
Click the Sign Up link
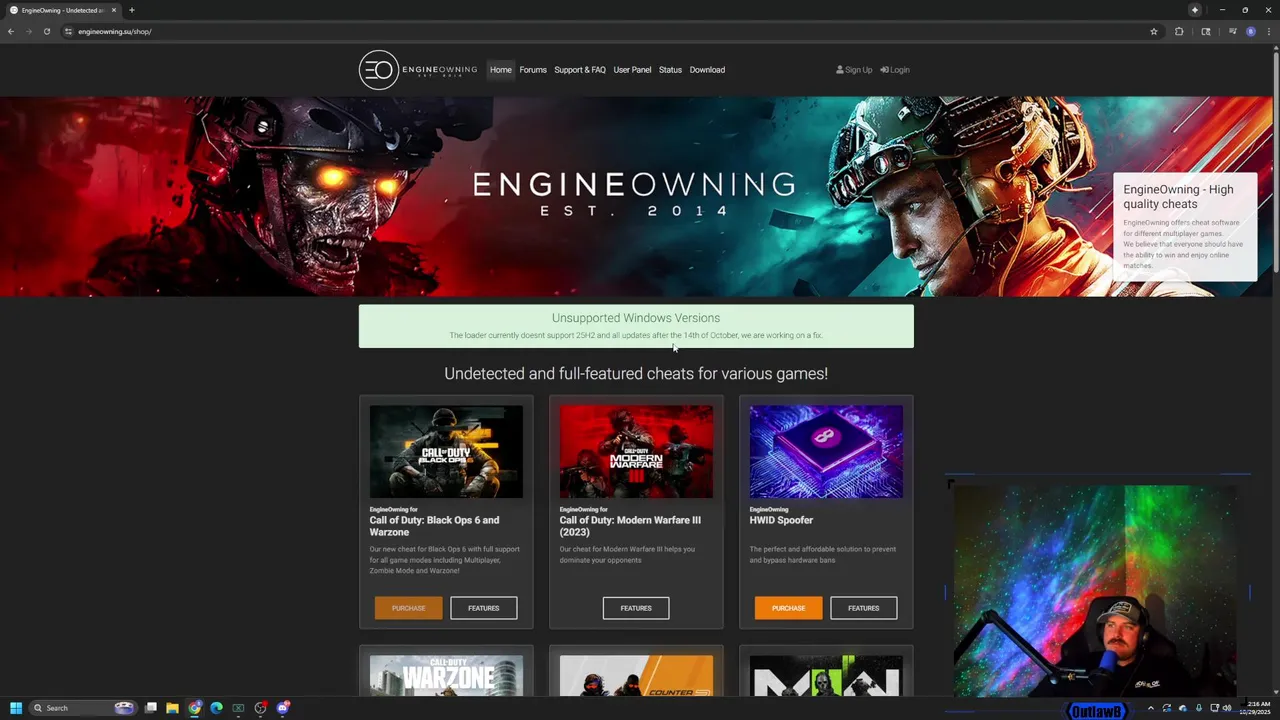854,70
